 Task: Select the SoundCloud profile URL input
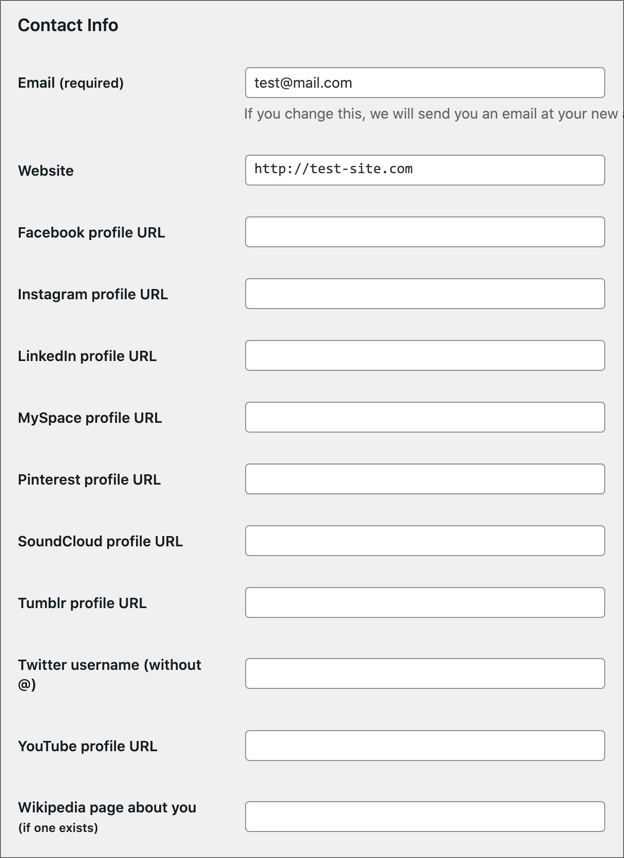[424, 541]
